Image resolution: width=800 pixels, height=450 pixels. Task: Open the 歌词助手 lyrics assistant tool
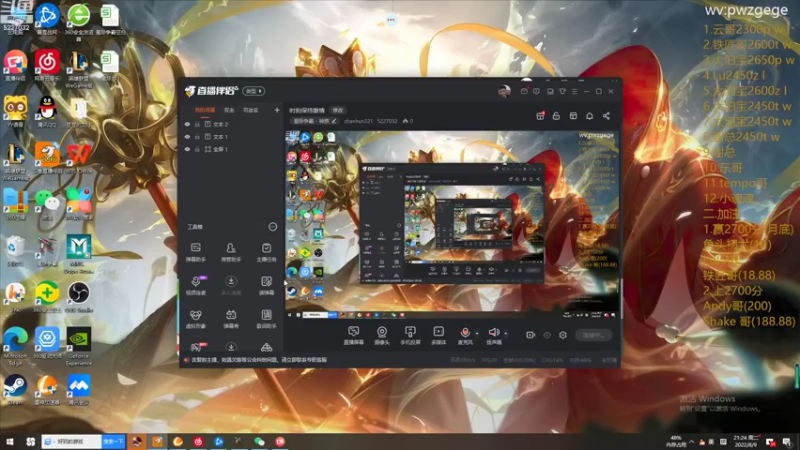coord(266,319)
